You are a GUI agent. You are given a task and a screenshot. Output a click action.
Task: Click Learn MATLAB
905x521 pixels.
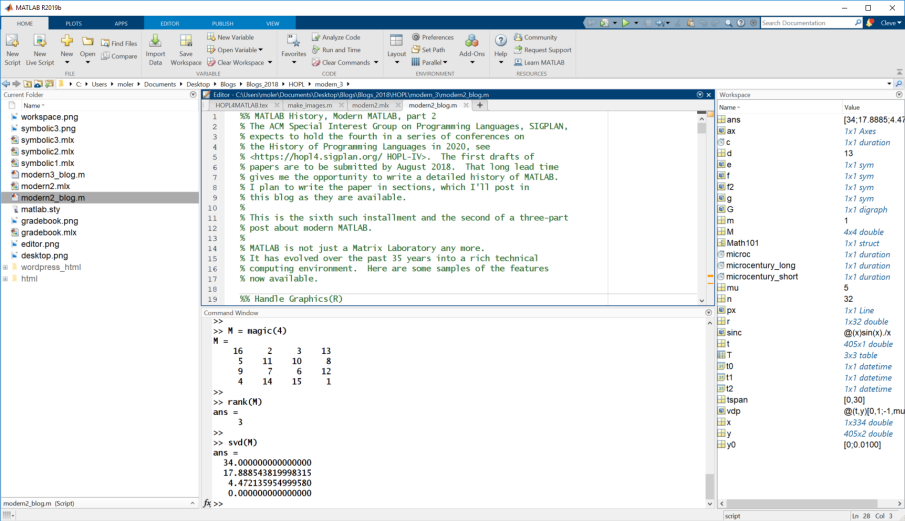pos(539,62)
